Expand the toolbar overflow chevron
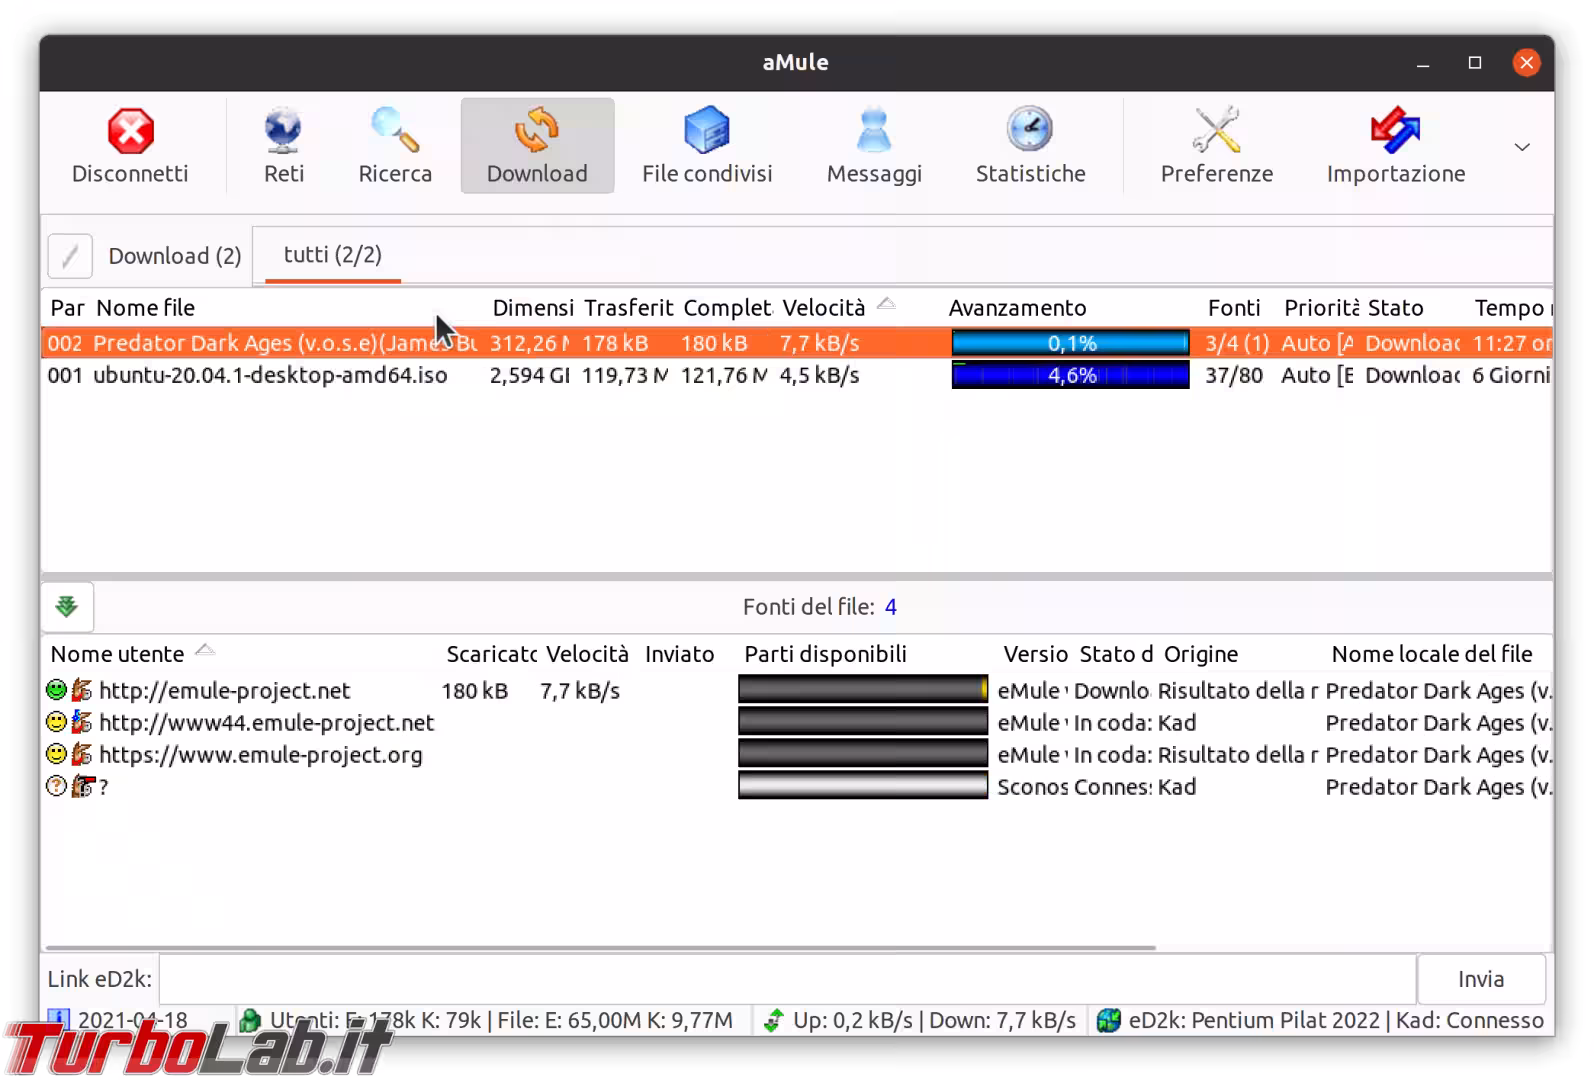The image size is (1594, 1080). [1521, 147]
